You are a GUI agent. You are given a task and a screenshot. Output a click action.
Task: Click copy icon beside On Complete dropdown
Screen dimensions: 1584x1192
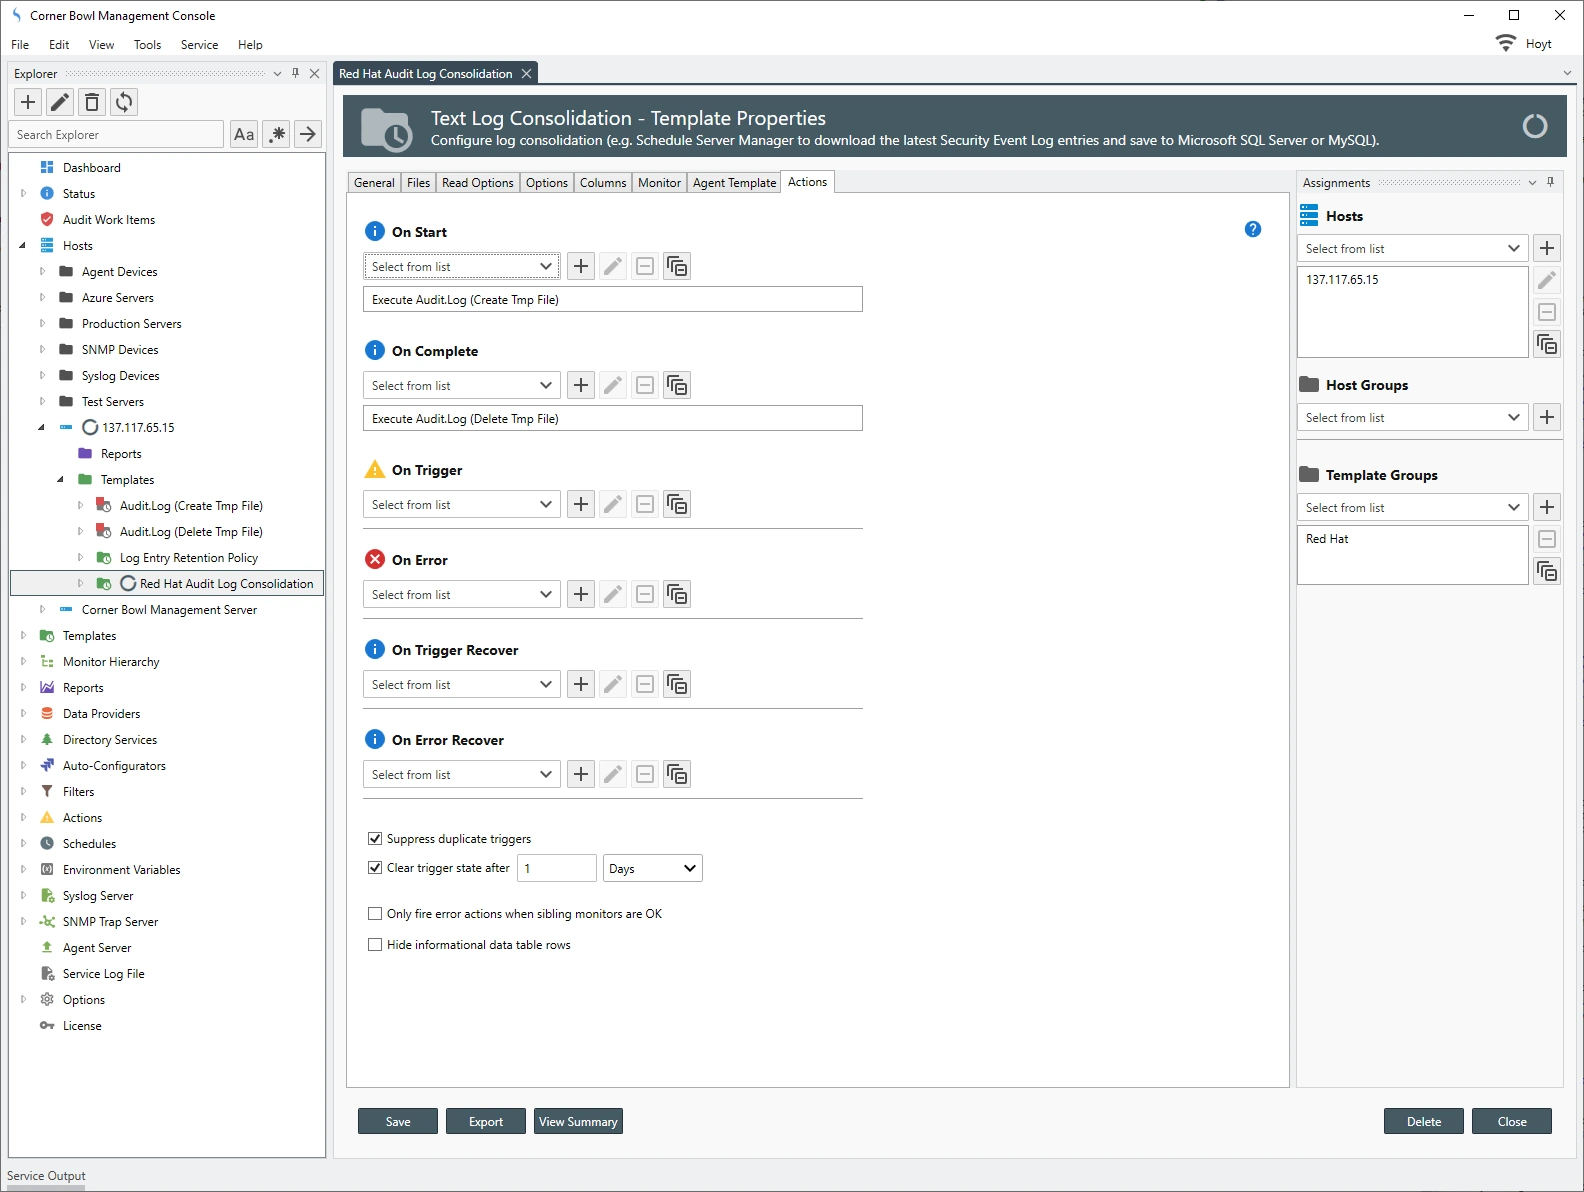tap(677, 386)
